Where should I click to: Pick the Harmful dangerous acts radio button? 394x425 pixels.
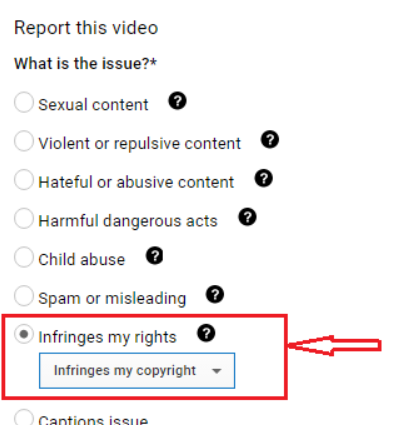pyautogui.click(x=24, y=218)
